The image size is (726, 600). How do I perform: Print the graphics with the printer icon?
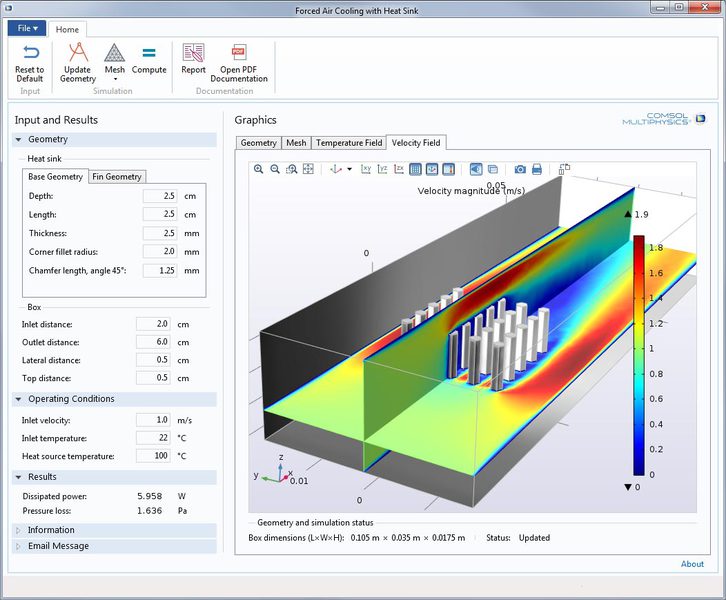[537, 169]
